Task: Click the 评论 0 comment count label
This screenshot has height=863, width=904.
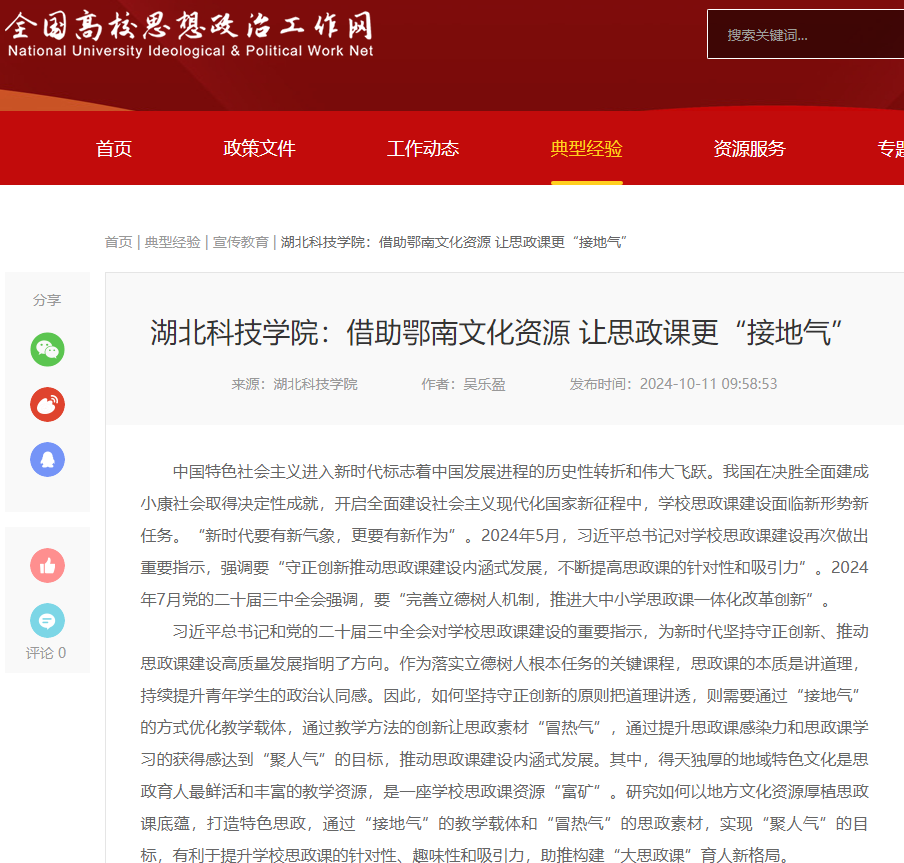Action: click(46, 653)
